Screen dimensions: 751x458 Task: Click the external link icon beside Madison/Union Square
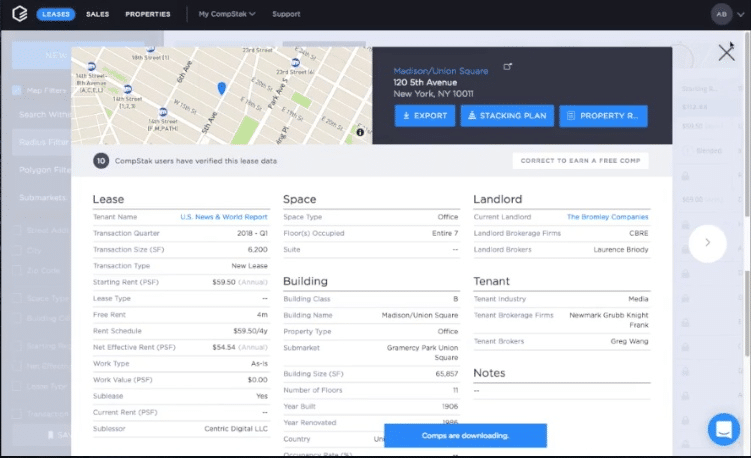[x=507, y=67]
